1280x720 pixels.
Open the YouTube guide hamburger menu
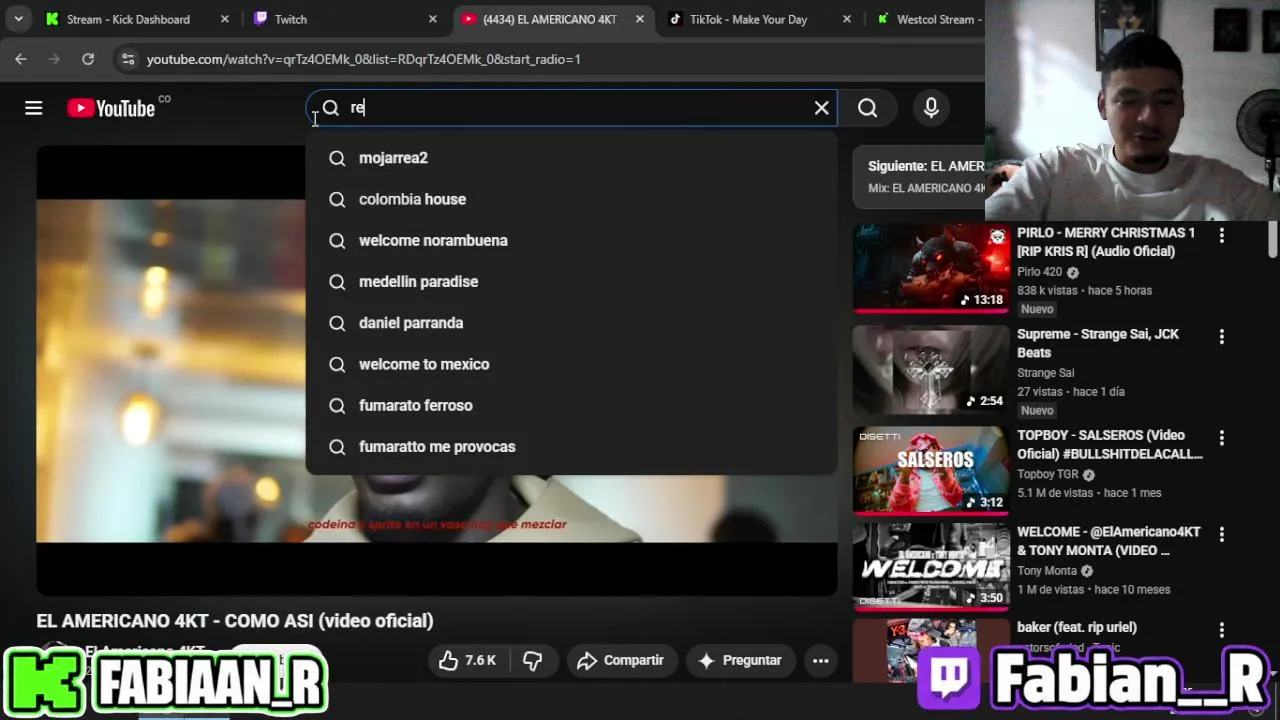click(x=34, y=108)
